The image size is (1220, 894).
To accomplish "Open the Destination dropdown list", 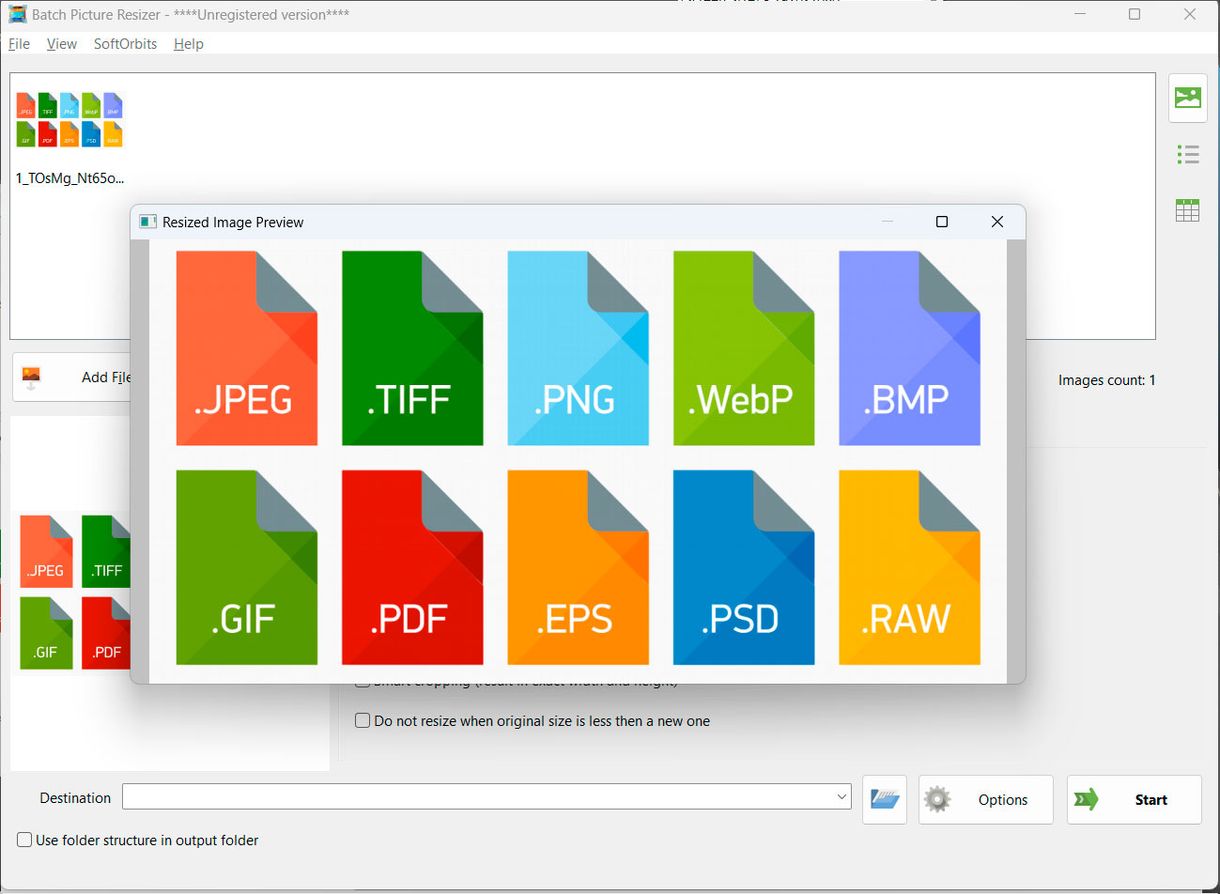I will [x=840, y=797].
